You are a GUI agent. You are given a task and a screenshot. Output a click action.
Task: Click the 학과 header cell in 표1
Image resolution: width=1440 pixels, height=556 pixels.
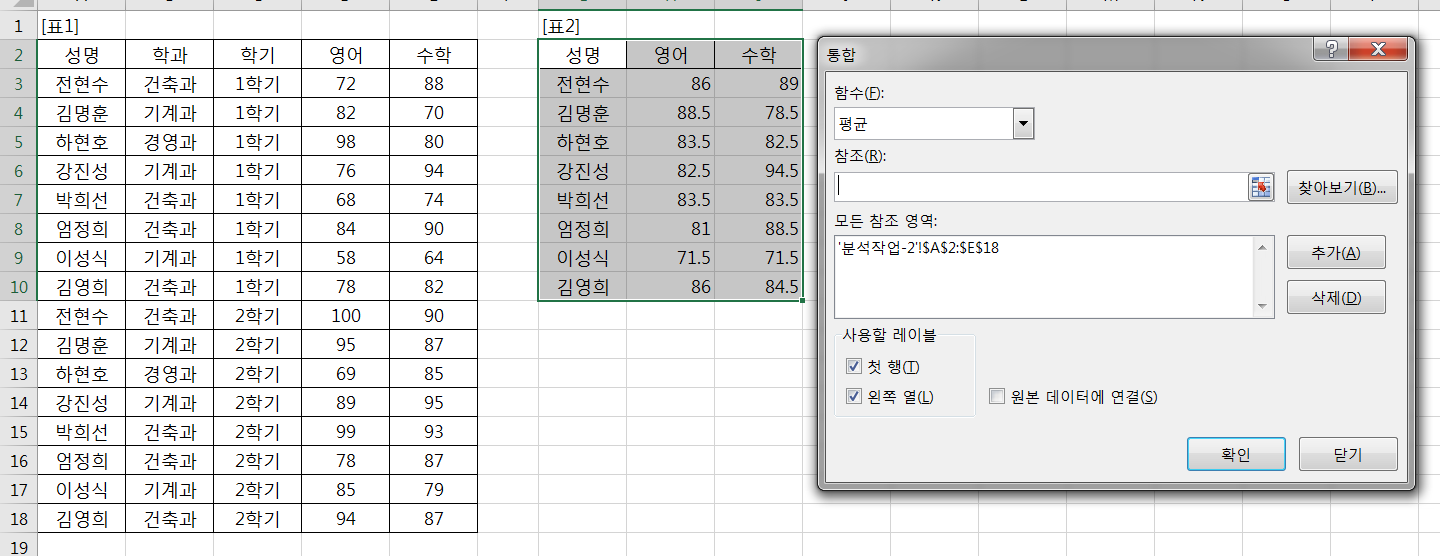(x=169, y=55)
